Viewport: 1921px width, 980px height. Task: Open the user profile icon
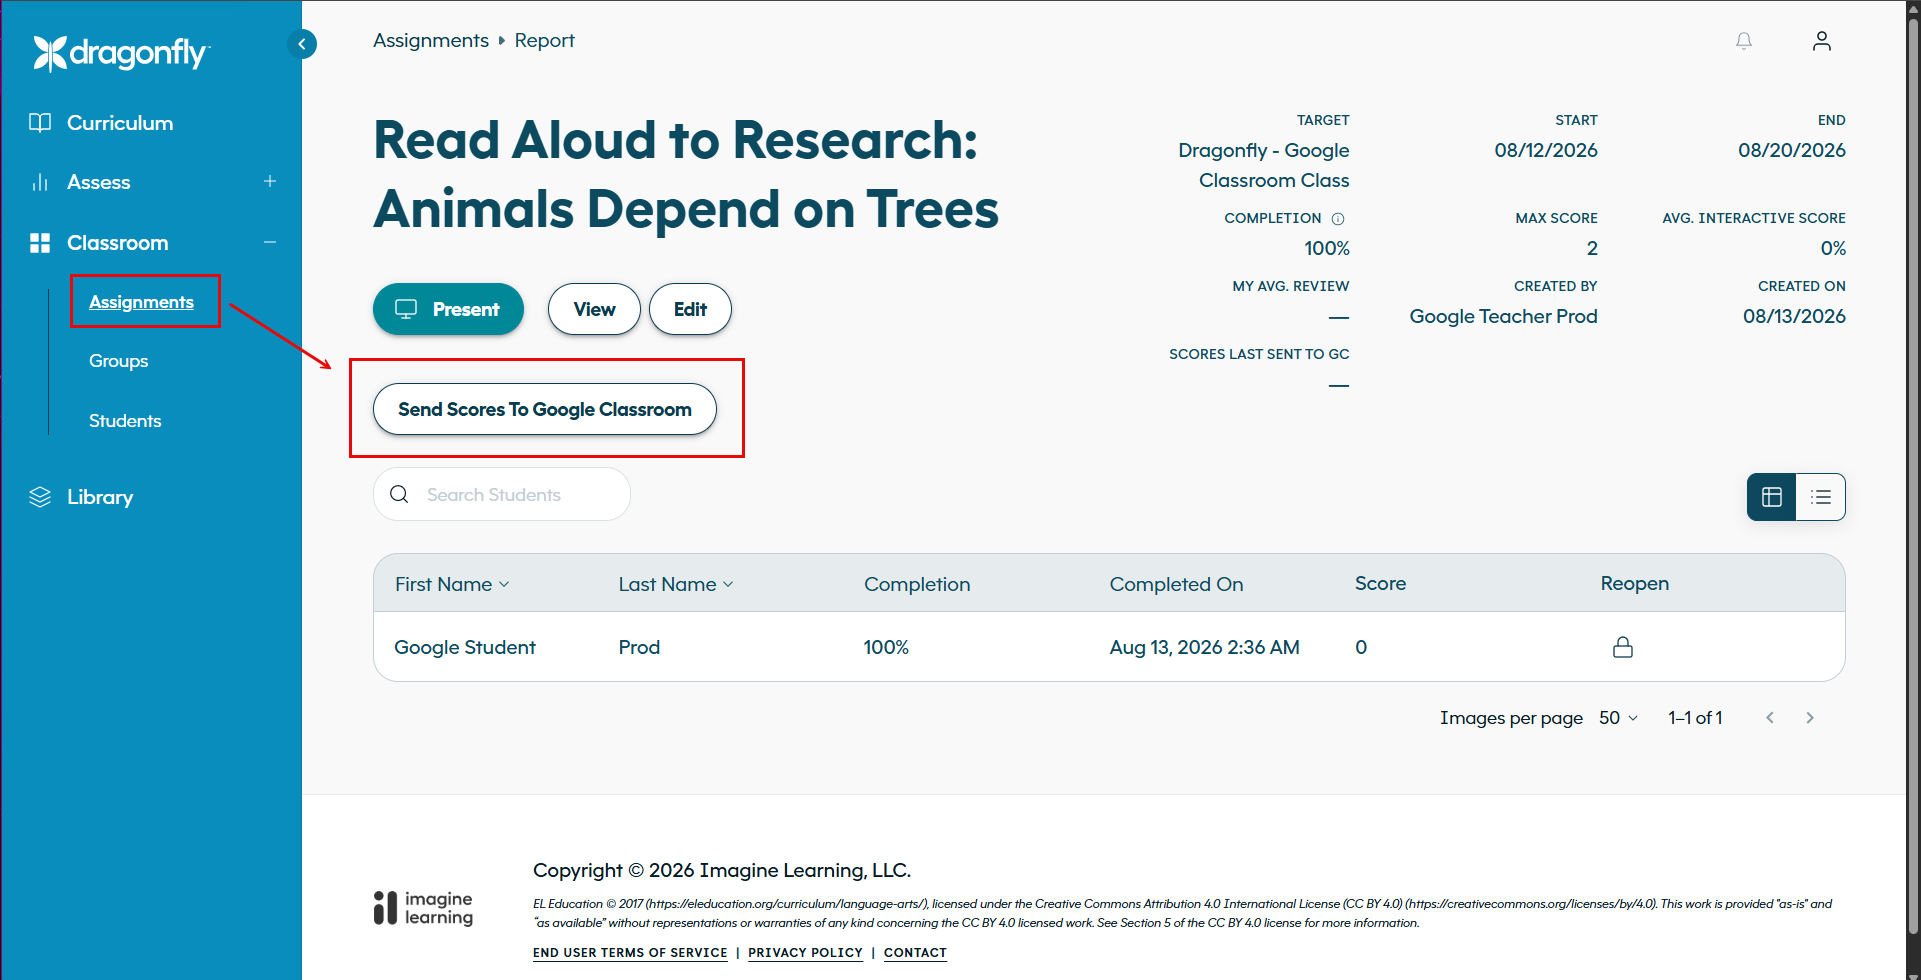click(1822, 41)
